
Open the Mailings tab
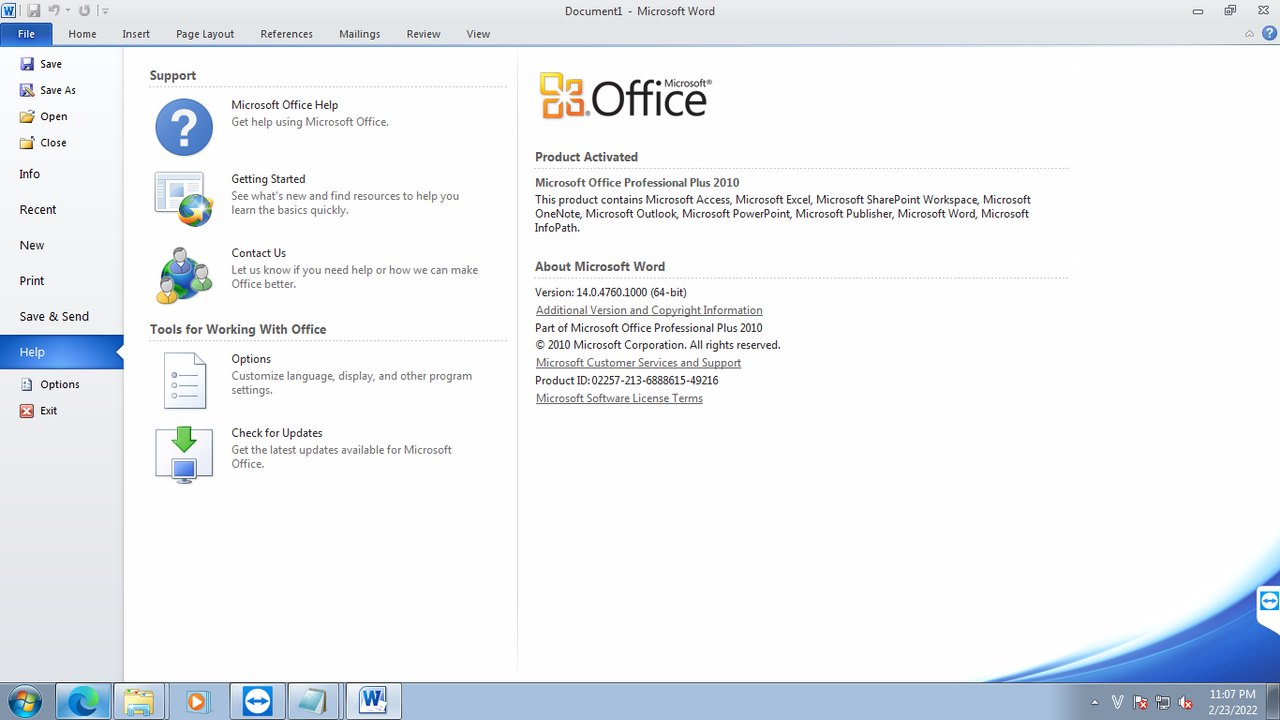(359, 34)
